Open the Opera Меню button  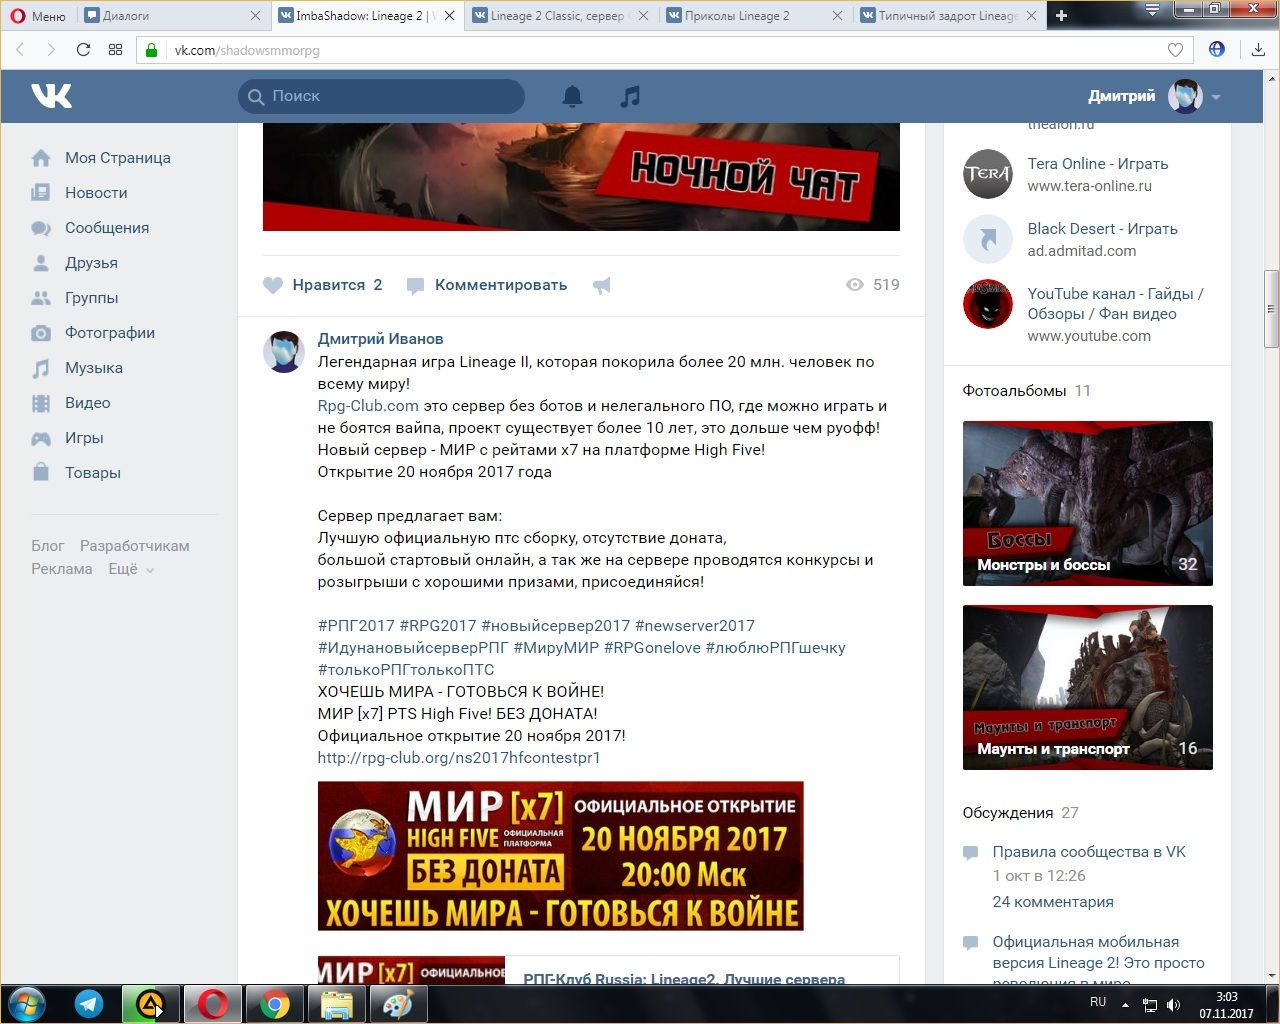(x=38, y=15)
